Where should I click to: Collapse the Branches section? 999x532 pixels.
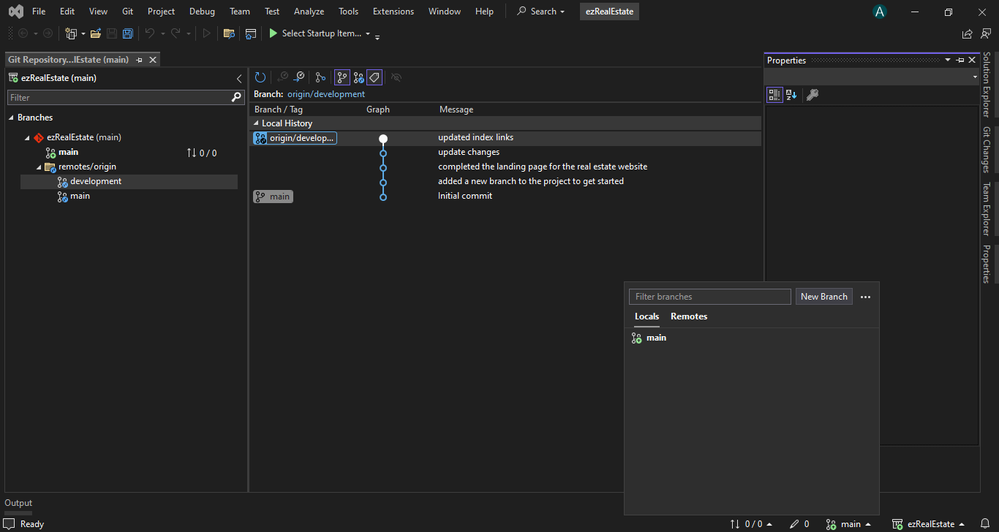coord(11,118)
